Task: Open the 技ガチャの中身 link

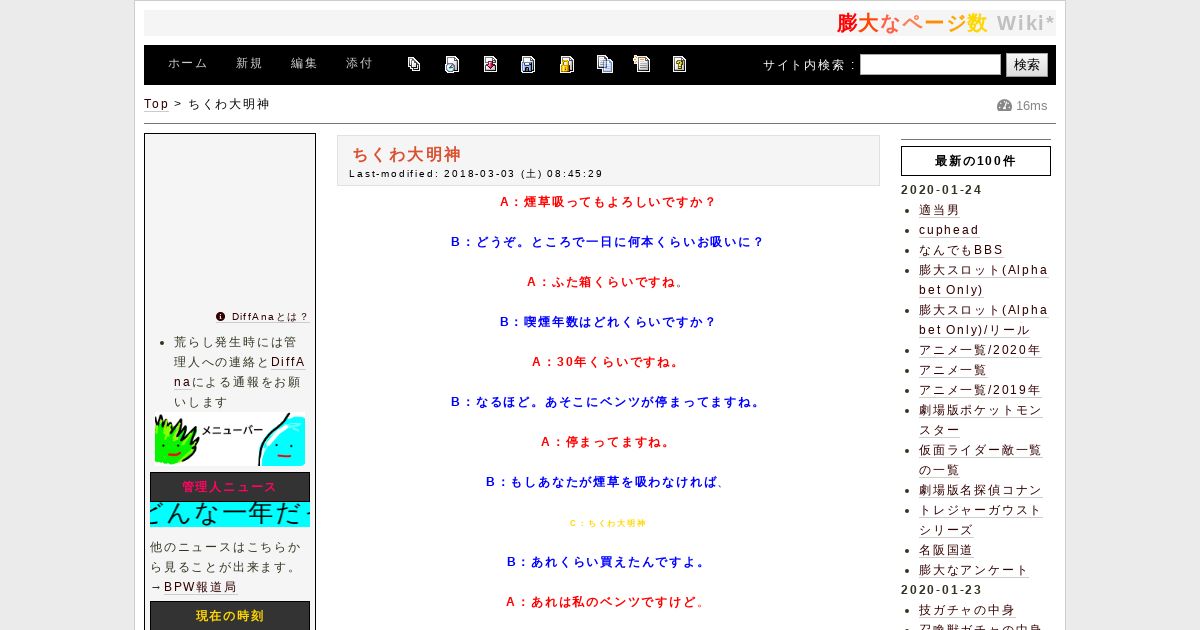Action: coord(967,610)
